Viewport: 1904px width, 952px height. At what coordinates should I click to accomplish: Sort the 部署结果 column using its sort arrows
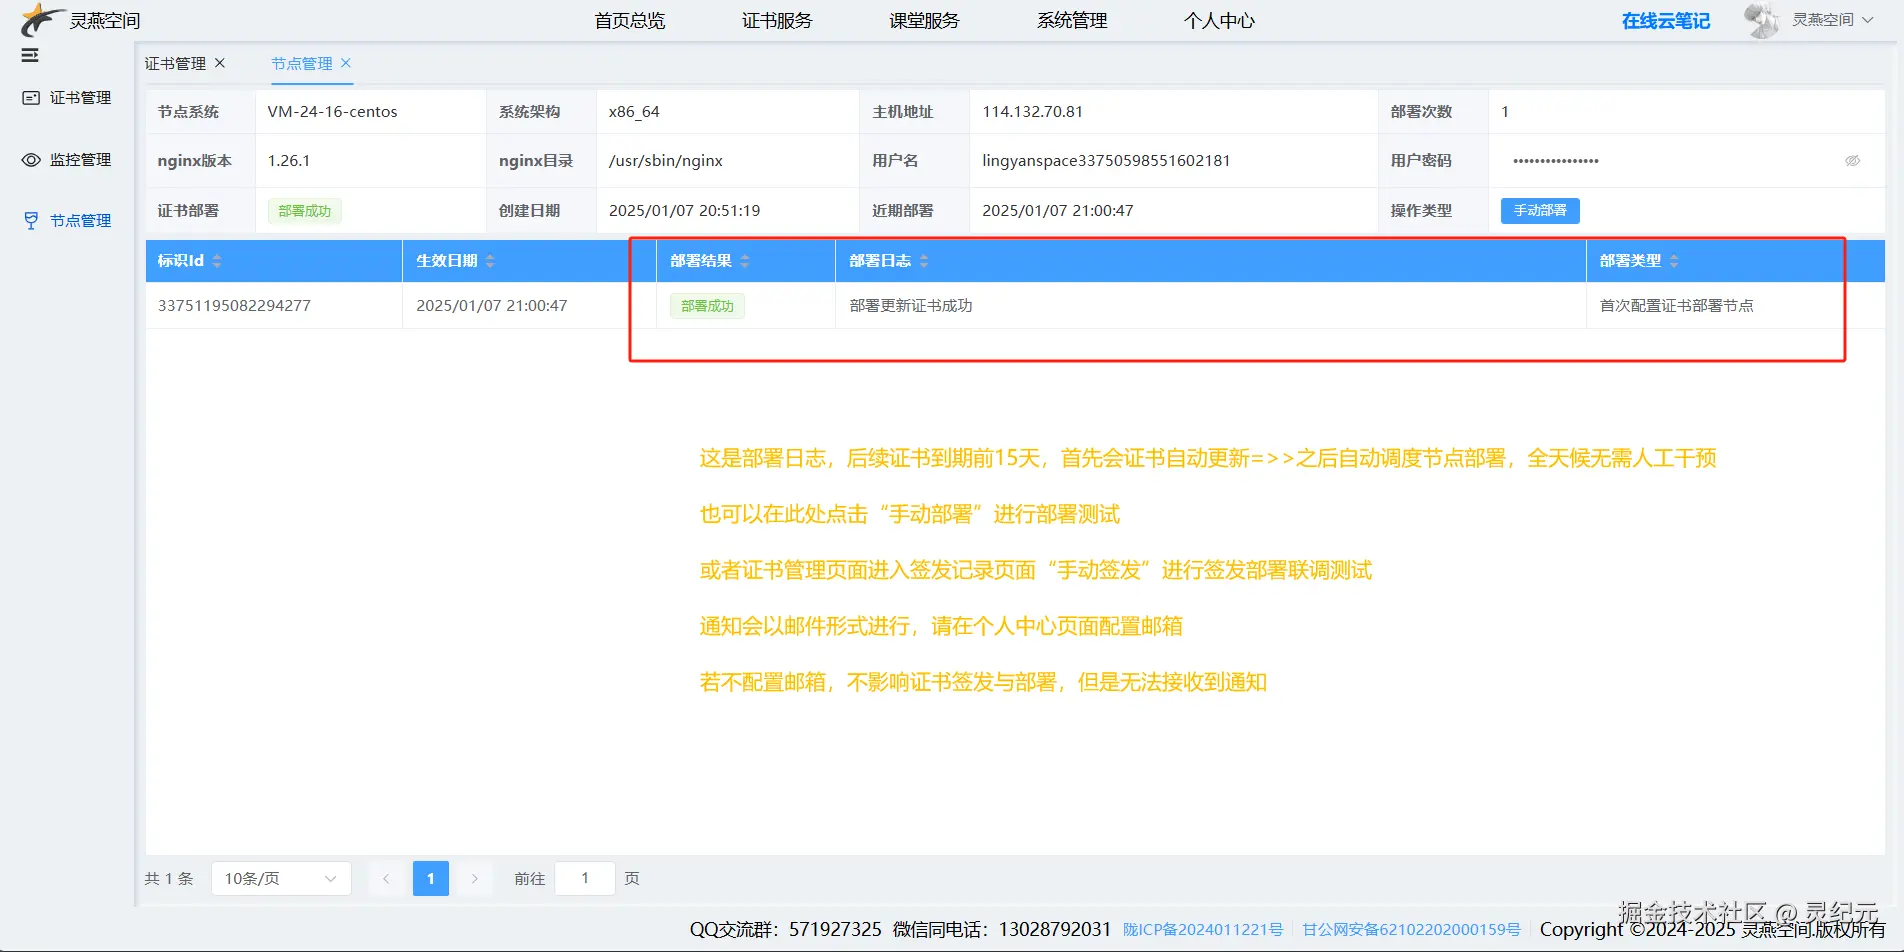click(x=745, y=260)
